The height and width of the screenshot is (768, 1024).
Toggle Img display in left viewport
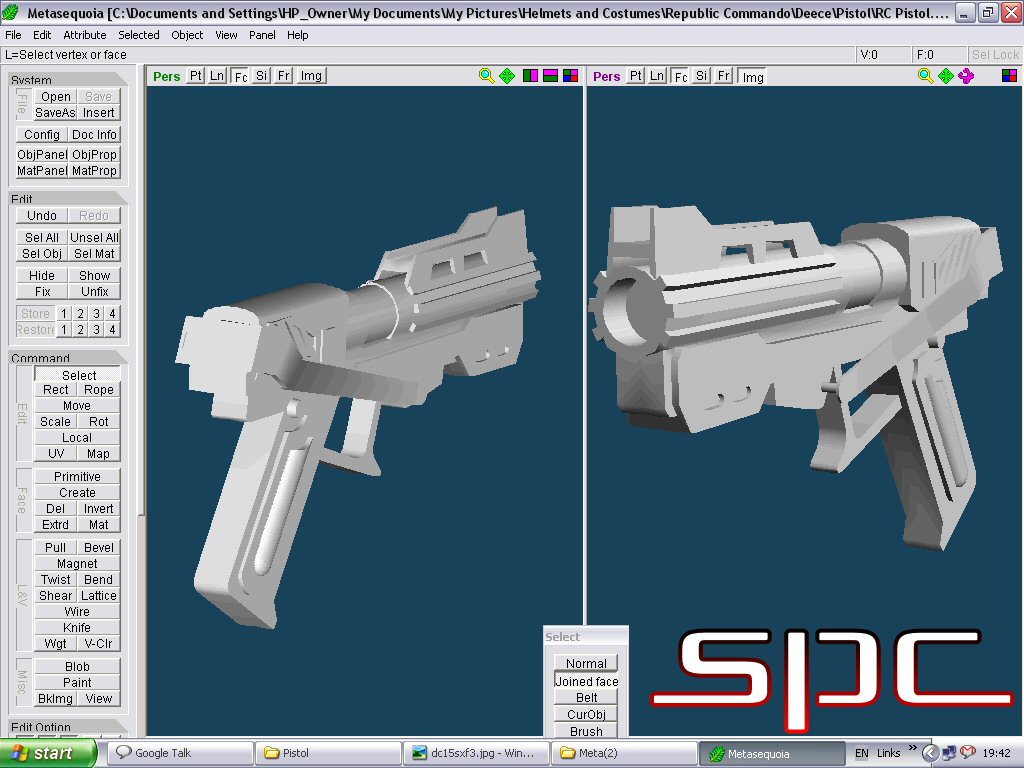[x=311, y=76]
